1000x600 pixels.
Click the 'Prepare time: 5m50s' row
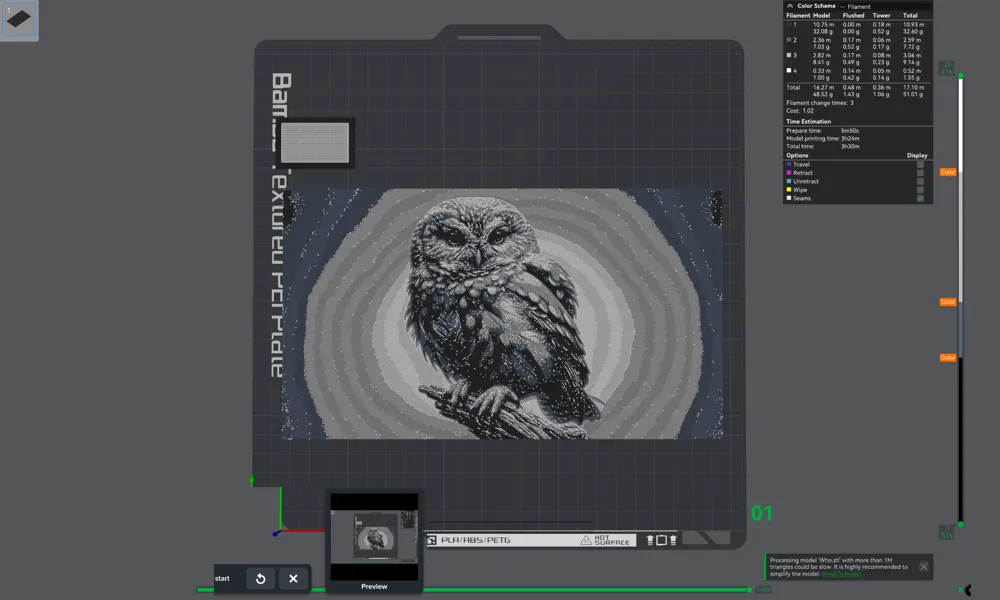click(823, 131)
